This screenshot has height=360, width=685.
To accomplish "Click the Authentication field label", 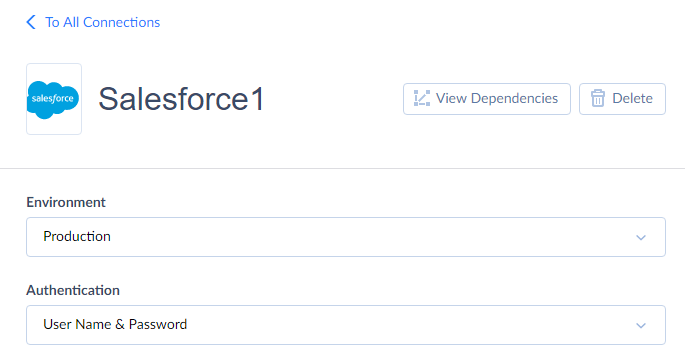I will [73, 290].
